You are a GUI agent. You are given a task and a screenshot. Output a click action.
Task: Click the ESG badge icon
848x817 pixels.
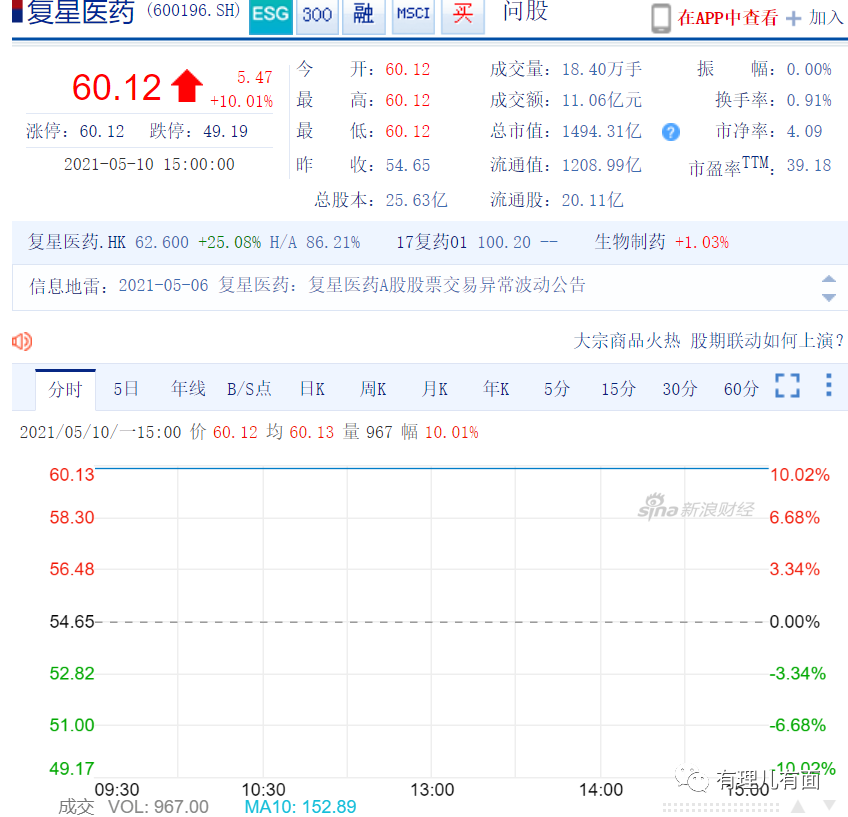pyautogui.click(x=270, y=16)
